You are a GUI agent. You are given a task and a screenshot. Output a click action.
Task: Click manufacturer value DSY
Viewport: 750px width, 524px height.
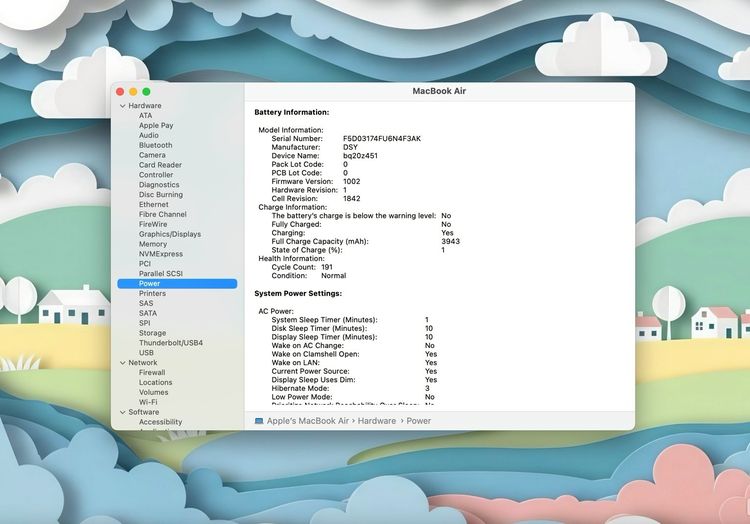pos(350,147)
